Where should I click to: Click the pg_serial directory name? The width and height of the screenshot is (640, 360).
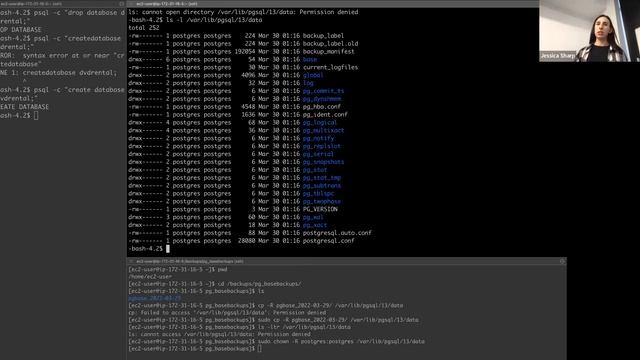pos(318,154)
